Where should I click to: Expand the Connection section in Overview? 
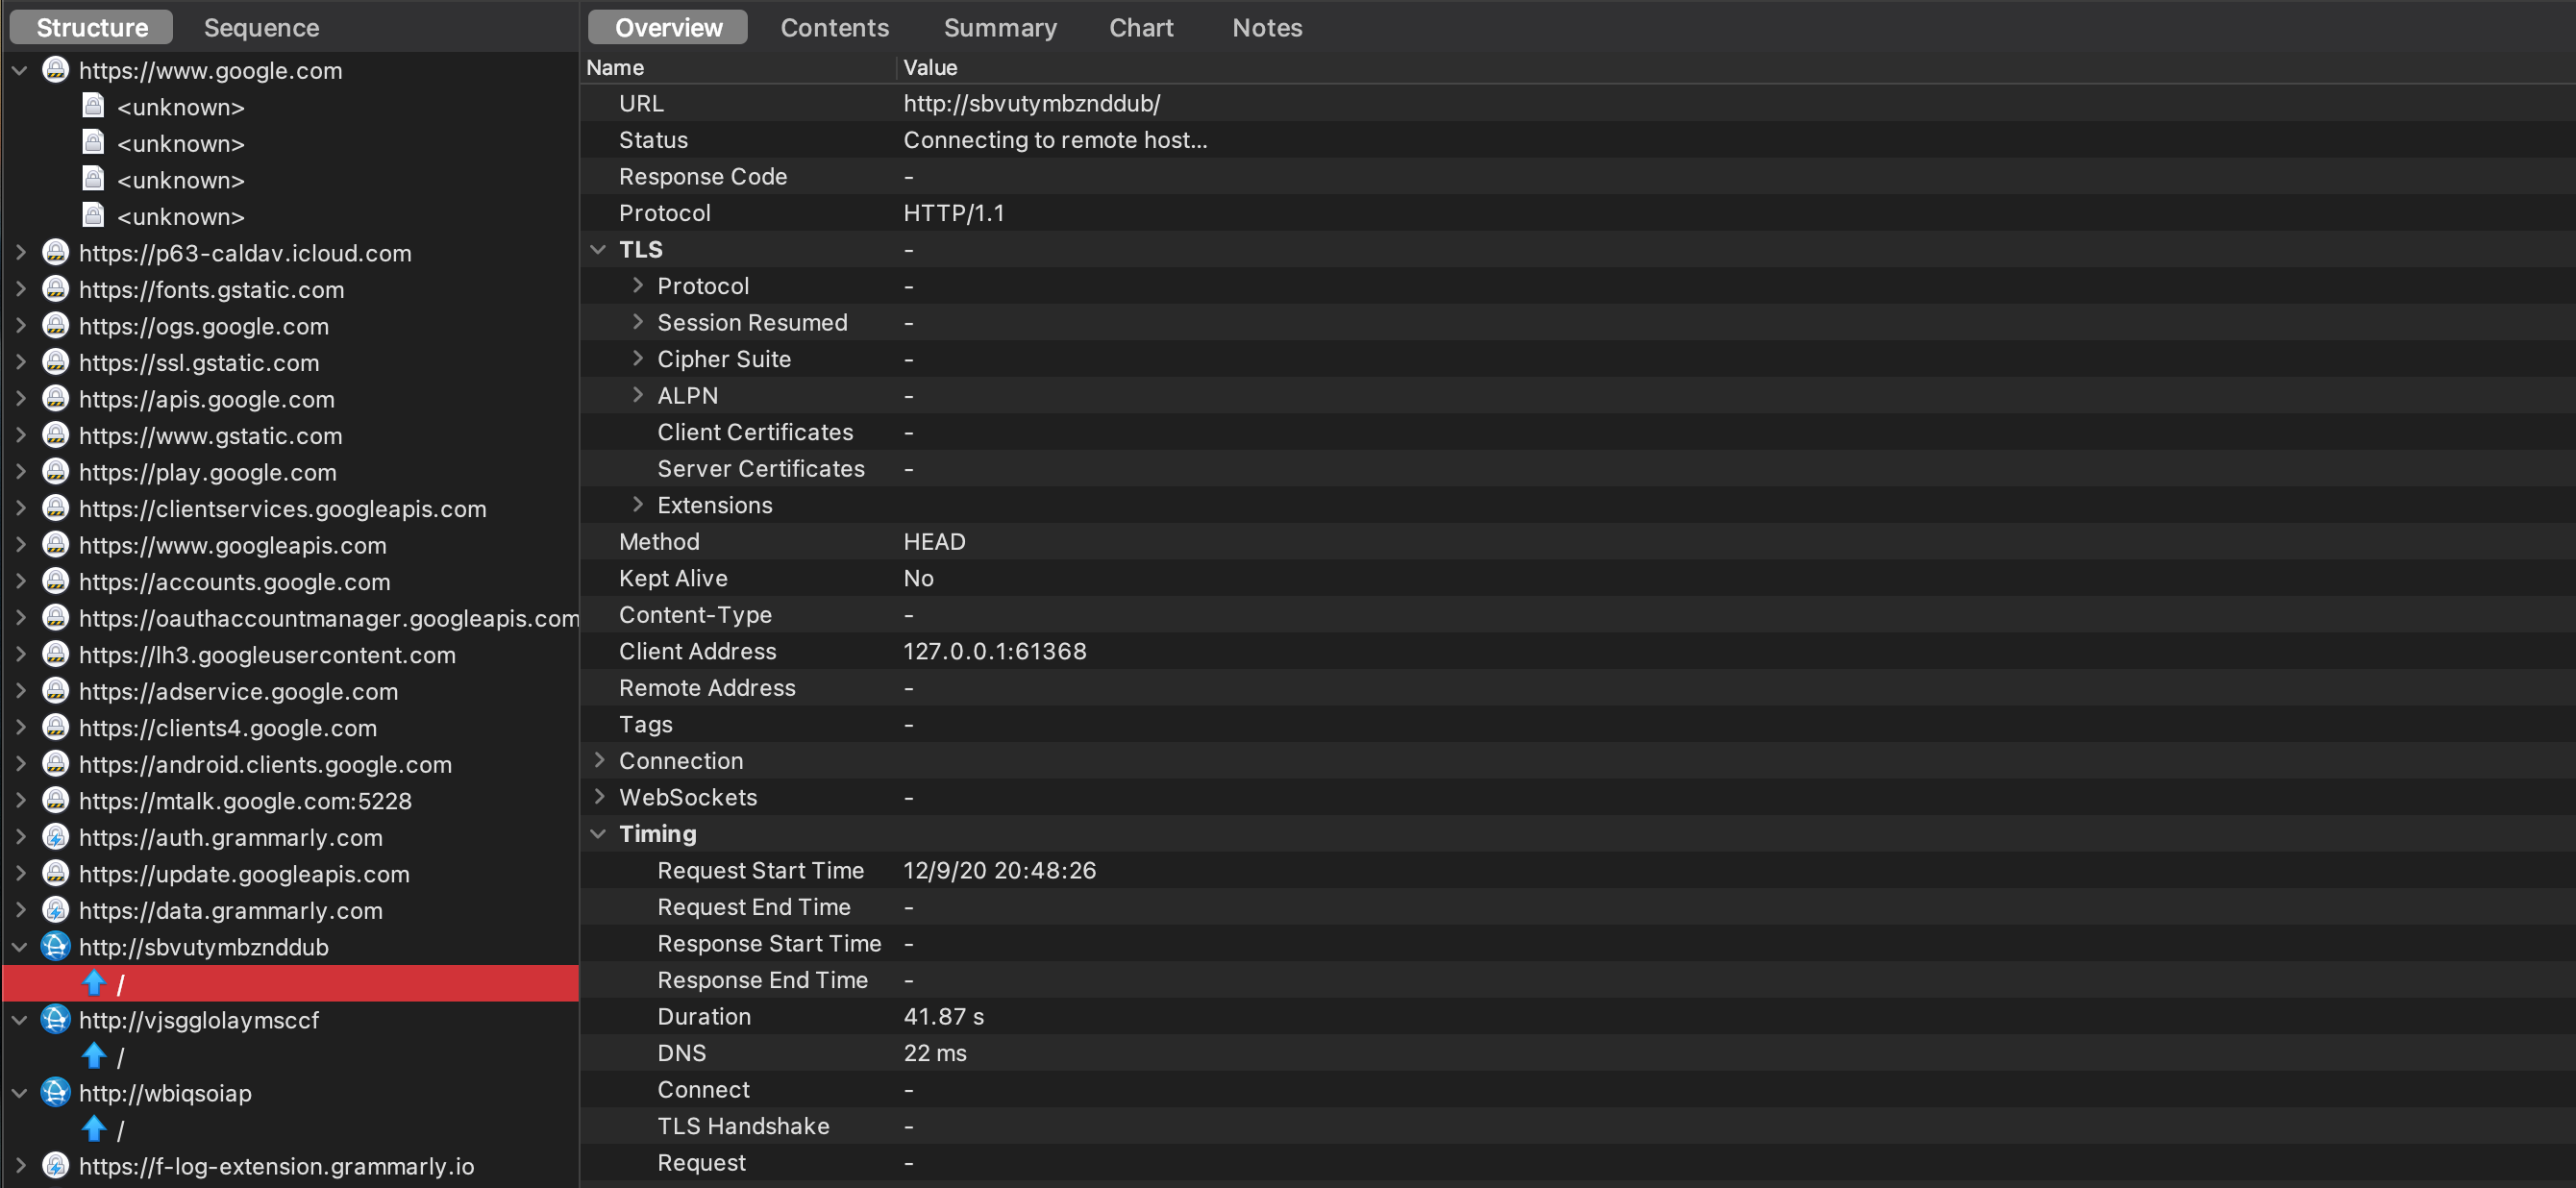[599, 760]
